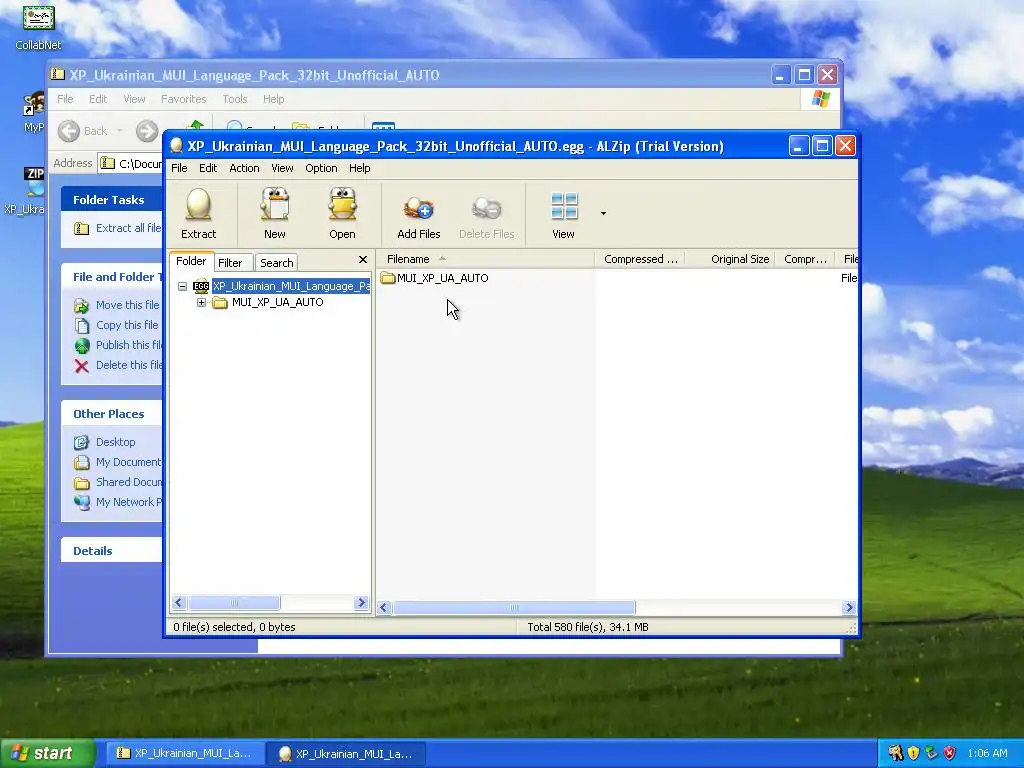The width and height of the screenshot is (1024, 768).
Task: Click the Details panel header in Explorer
Action: coord(112,551)
